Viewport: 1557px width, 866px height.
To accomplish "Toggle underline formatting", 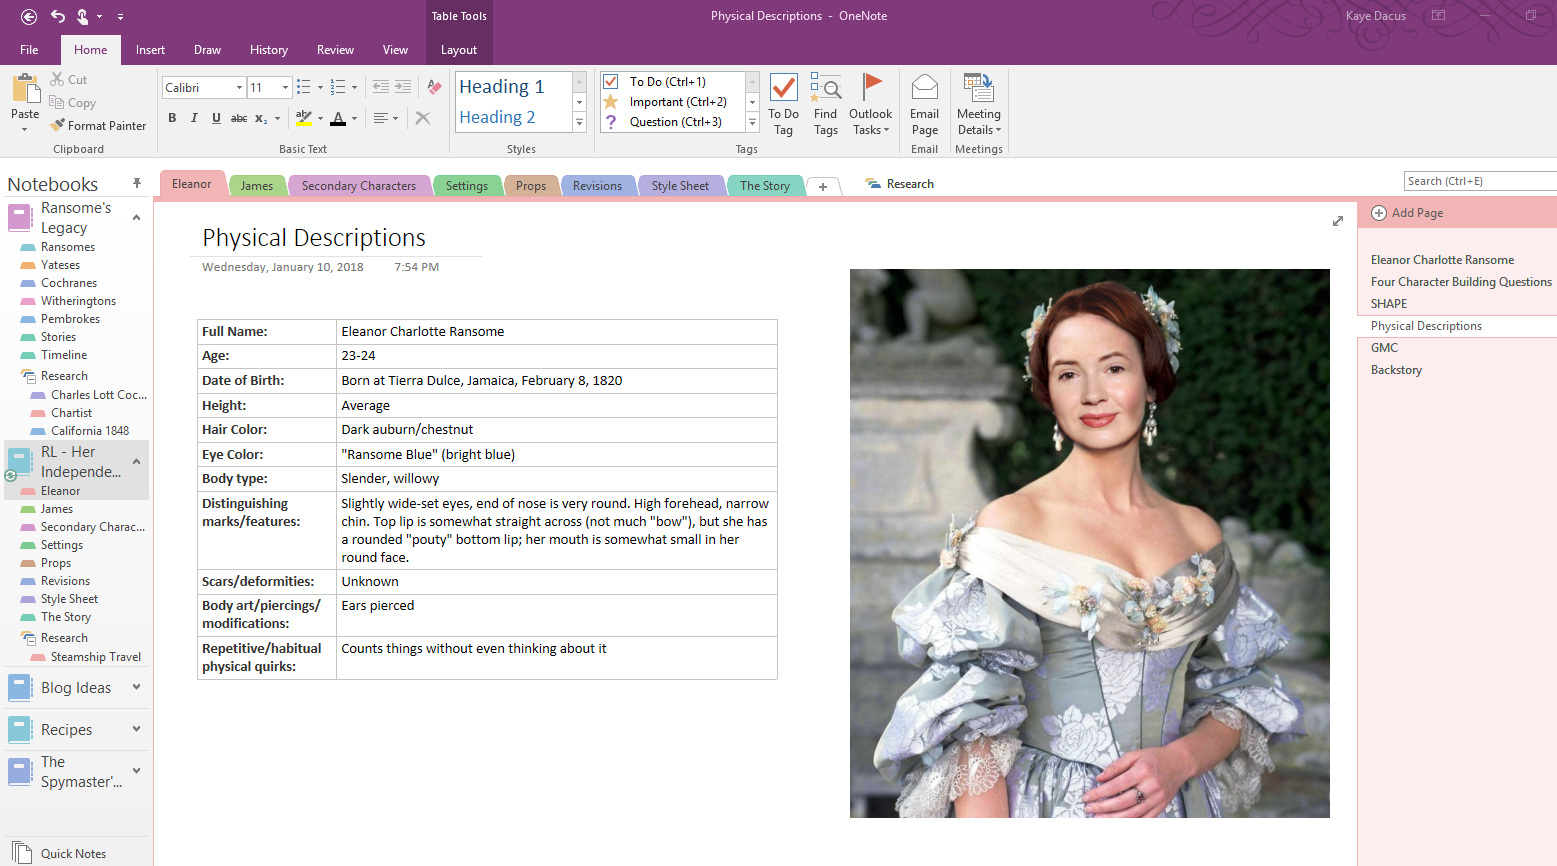I will 216,118.
